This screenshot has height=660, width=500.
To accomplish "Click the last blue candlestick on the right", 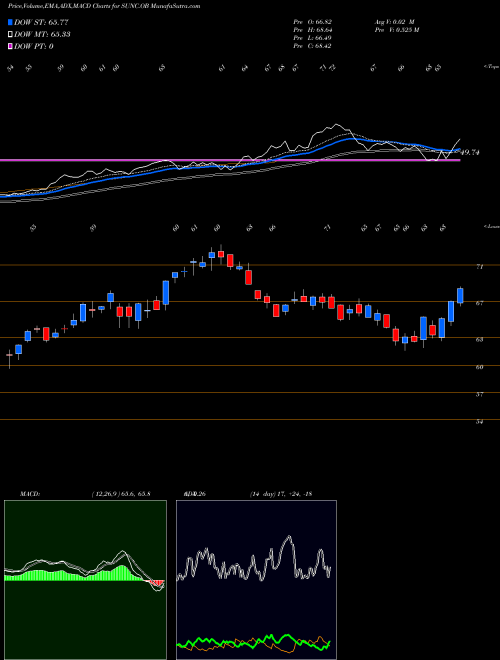I will point(460,295).
